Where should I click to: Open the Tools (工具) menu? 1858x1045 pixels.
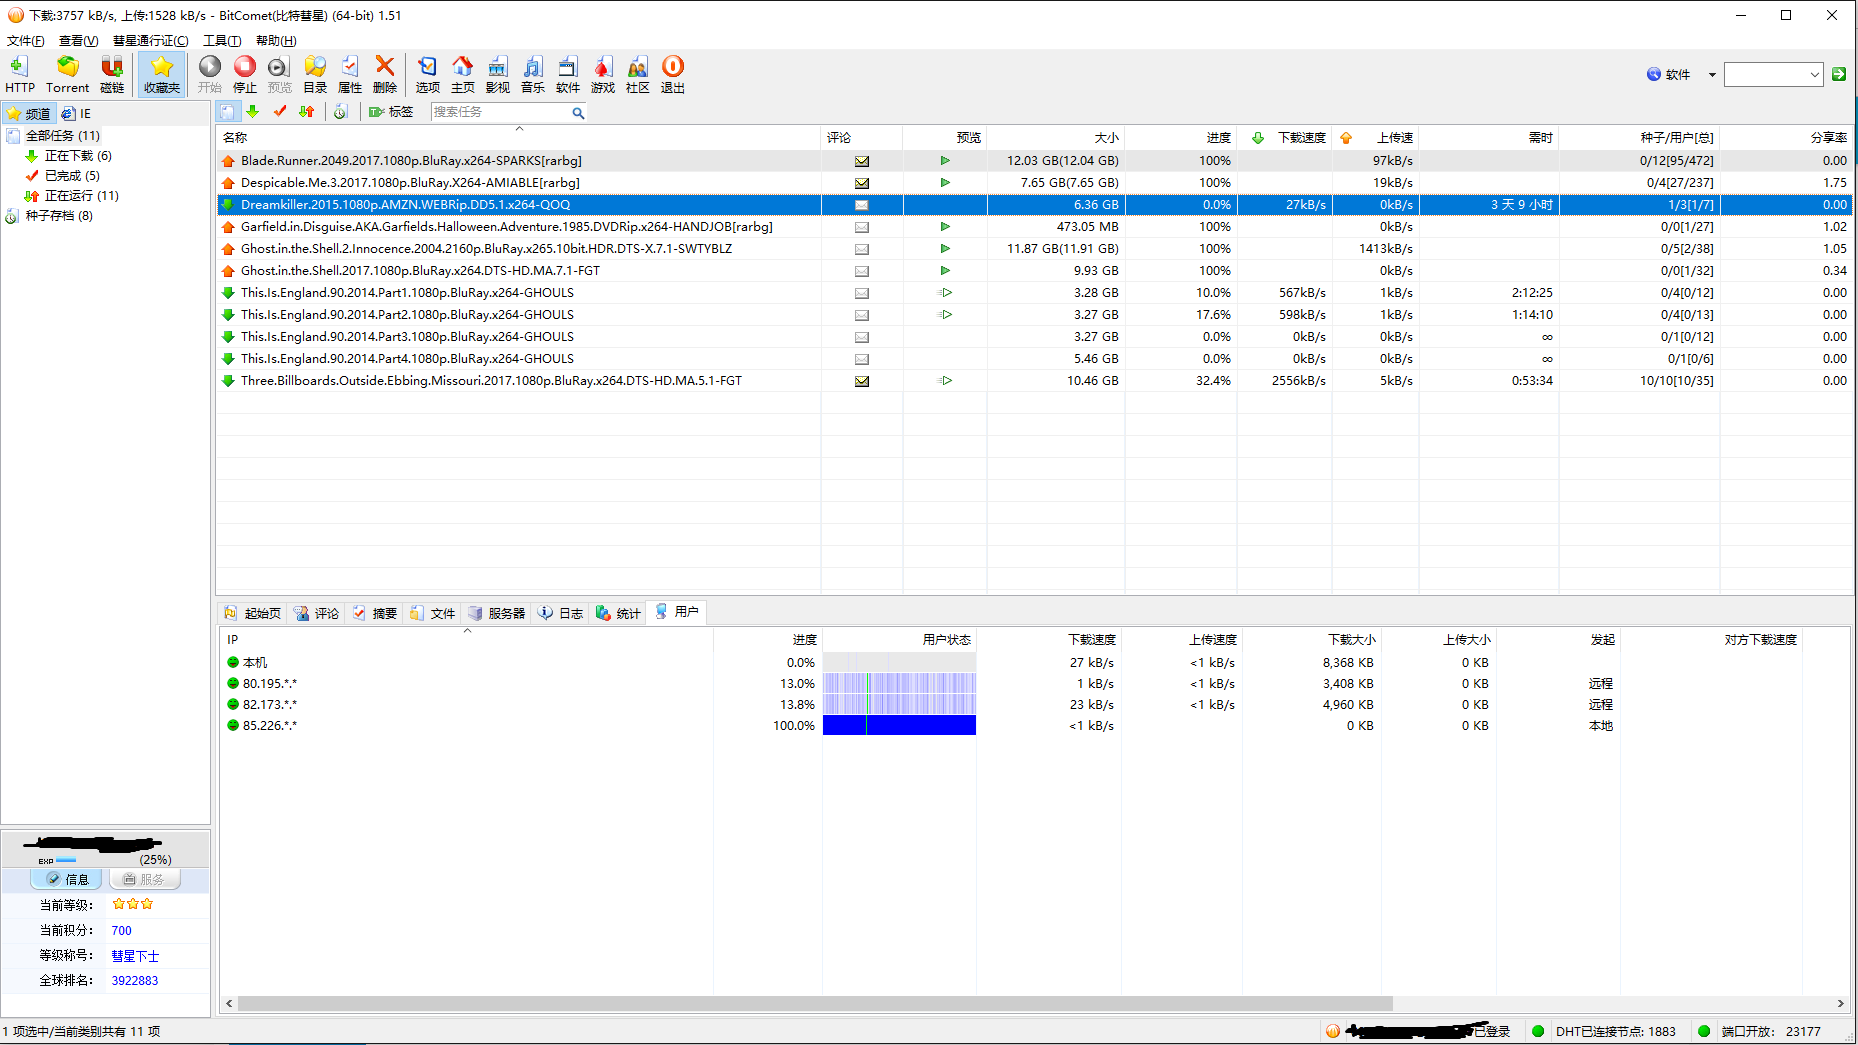pyautogui.click(x=222, y=41)
